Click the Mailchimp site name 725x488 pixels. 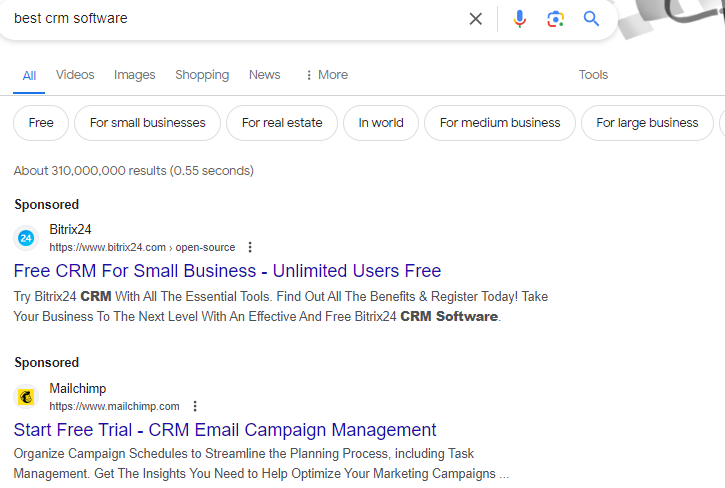[78, 389]
